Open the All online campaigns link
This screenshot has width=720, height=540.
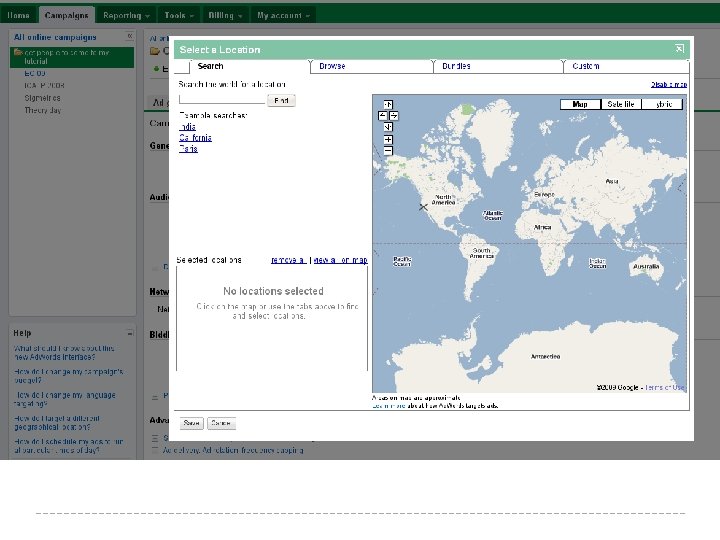click(x=55, y=37)
